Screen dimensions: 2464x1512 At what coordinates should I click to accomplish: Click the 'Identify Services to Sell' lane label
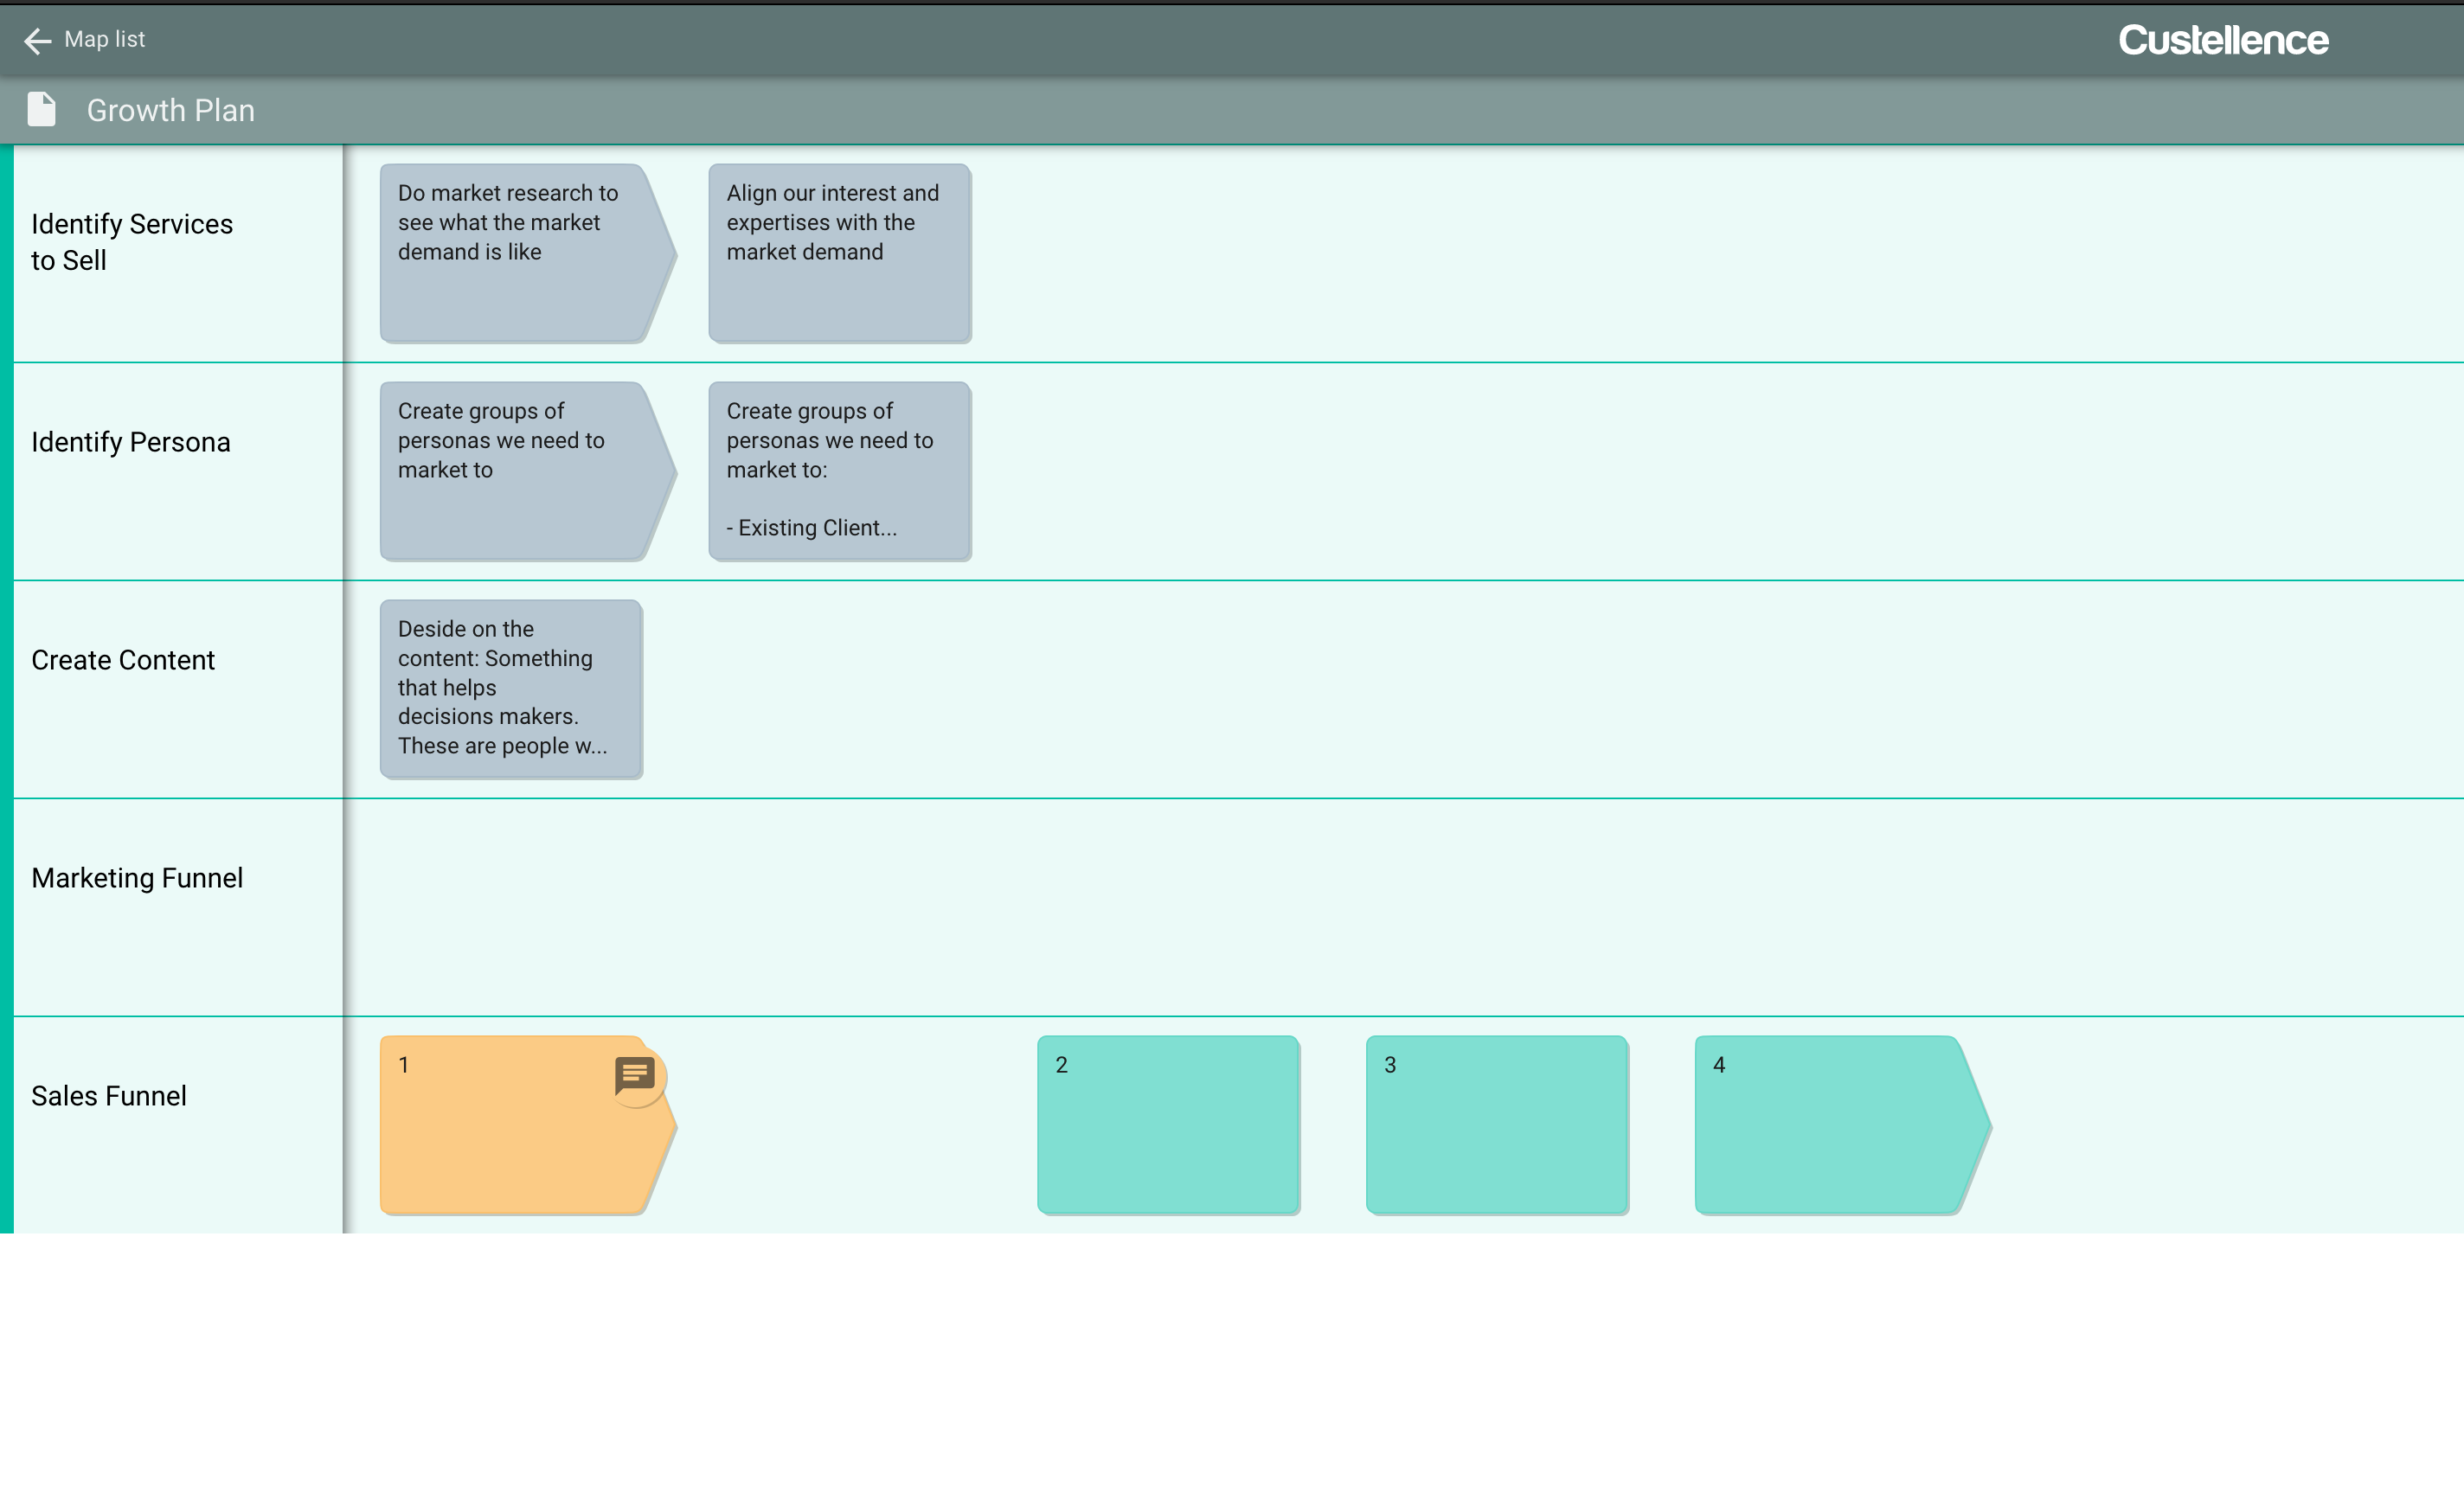[132, 242]
